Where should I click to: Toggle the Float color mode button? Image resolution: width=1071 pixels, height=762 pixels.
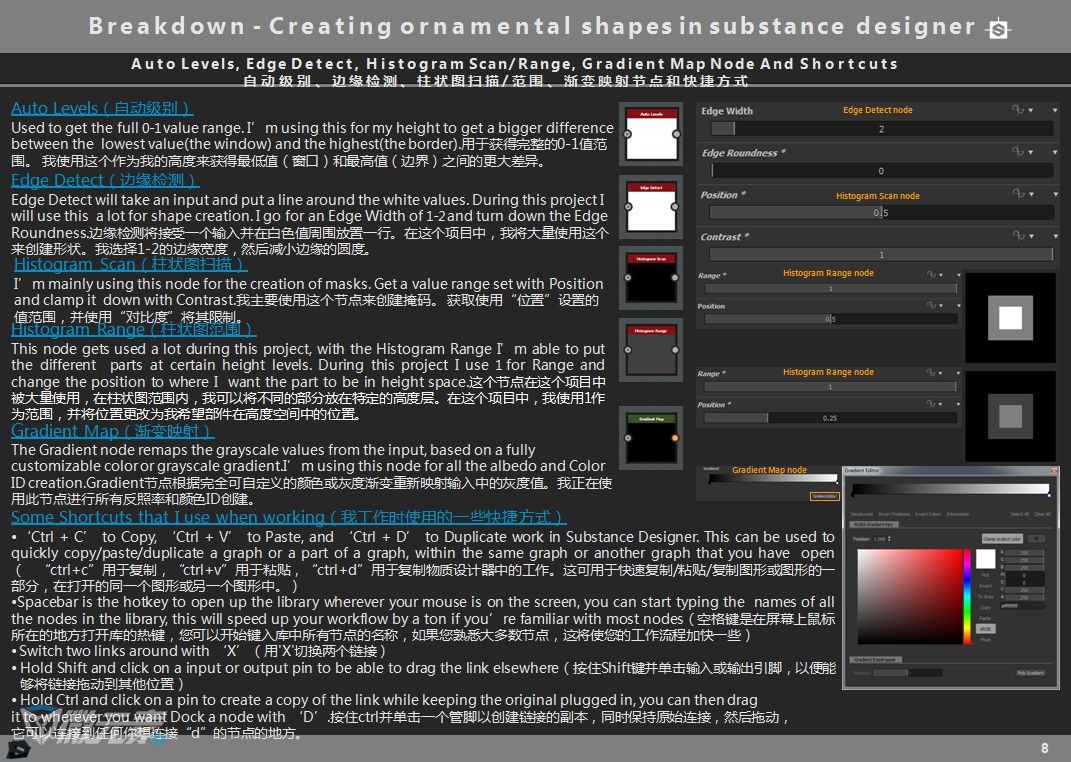pyautogui.click(x=986, y=640)
